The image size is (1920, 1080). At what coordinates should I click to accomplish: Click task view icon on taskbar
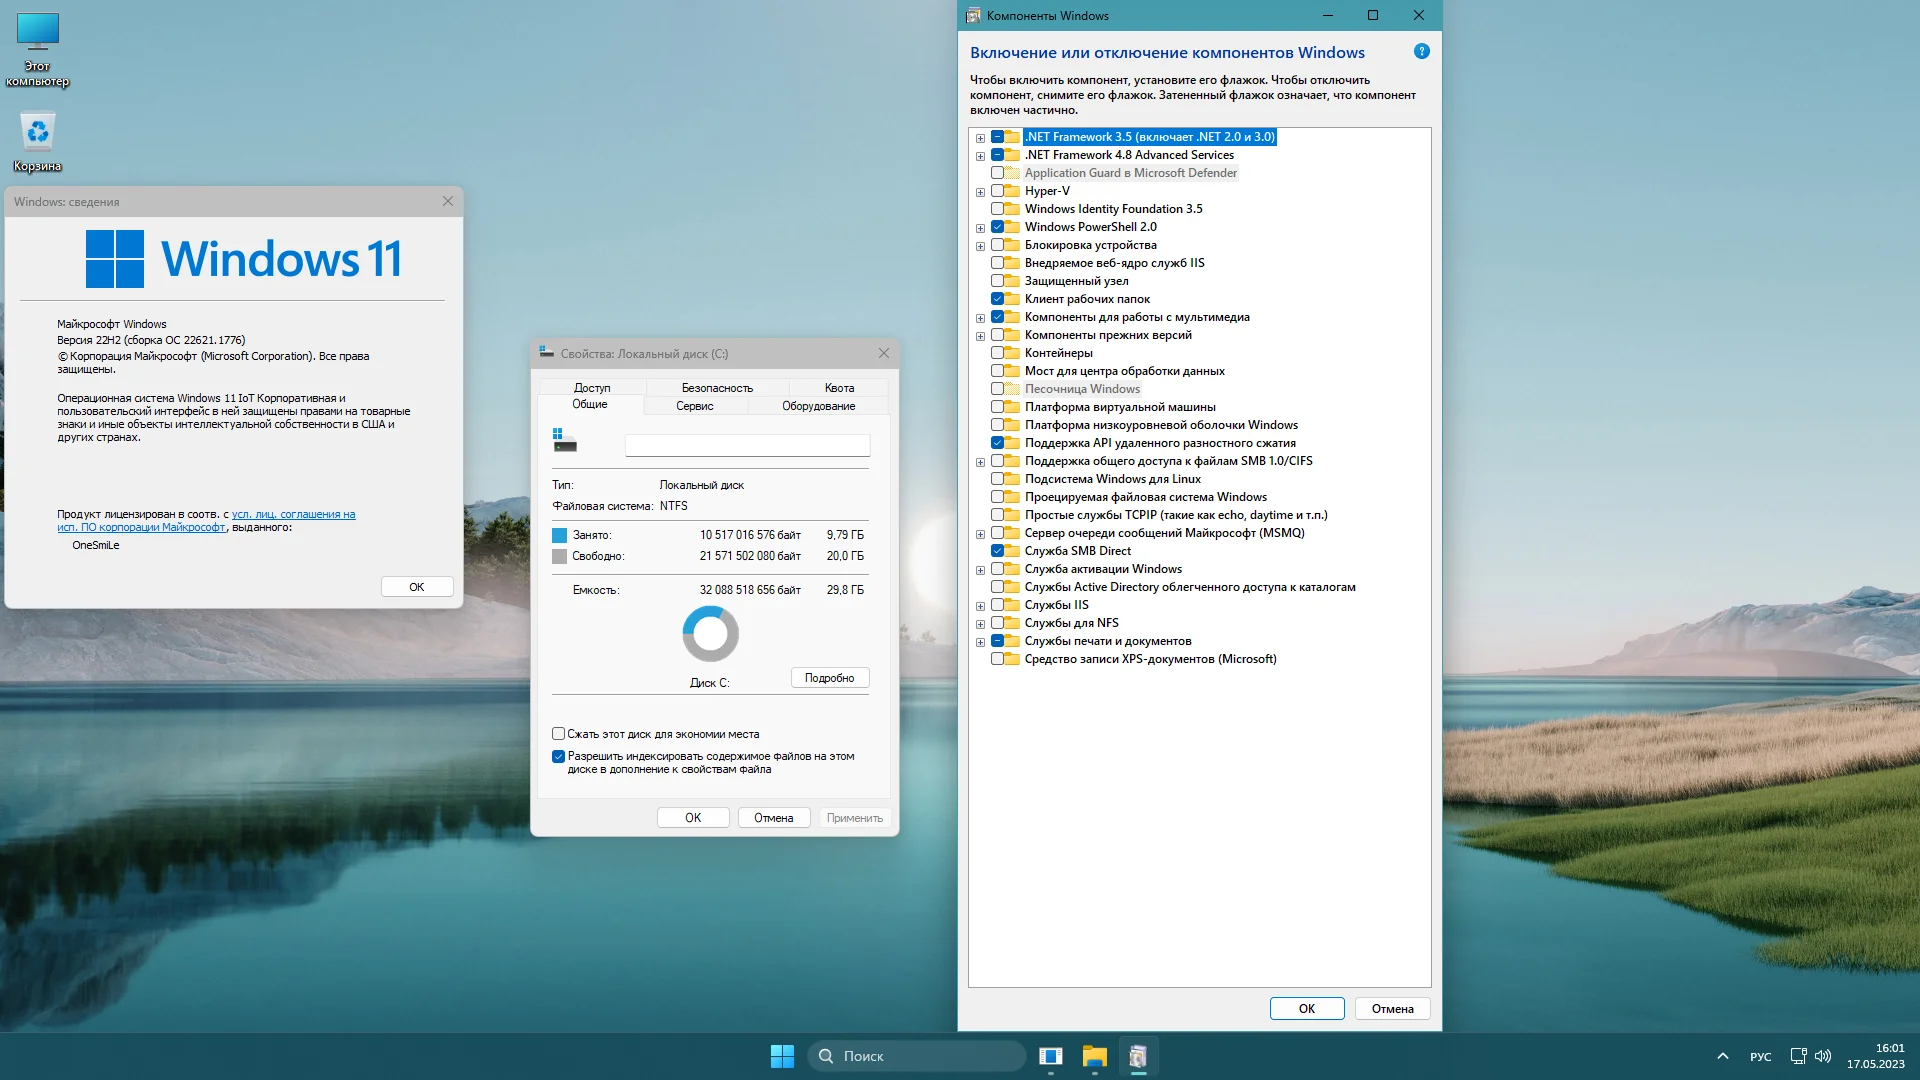[x=1050, y=1056]
